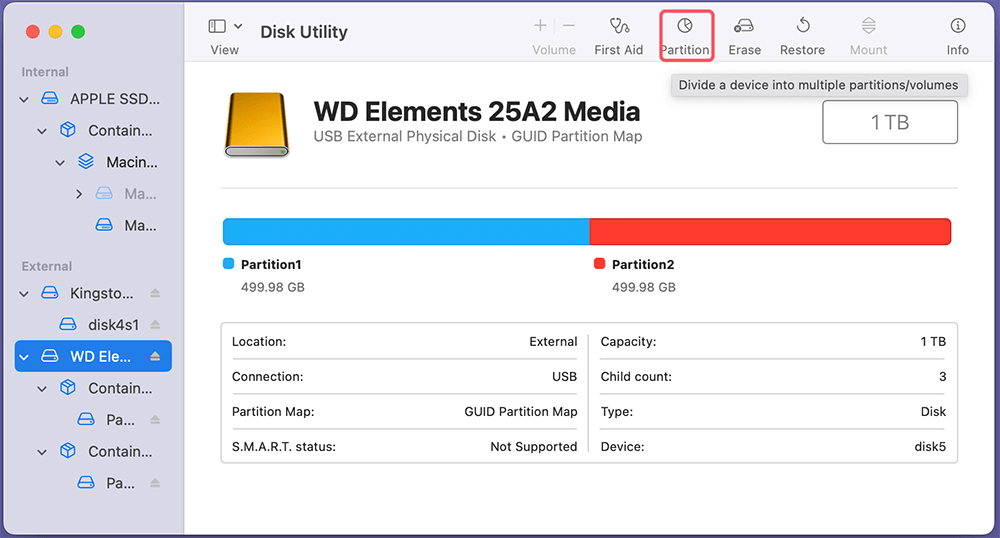The width and height of the screenshot is (1000, 538).
Task: Eject the last Pa... partition
Action: click(x=155, y=483)
